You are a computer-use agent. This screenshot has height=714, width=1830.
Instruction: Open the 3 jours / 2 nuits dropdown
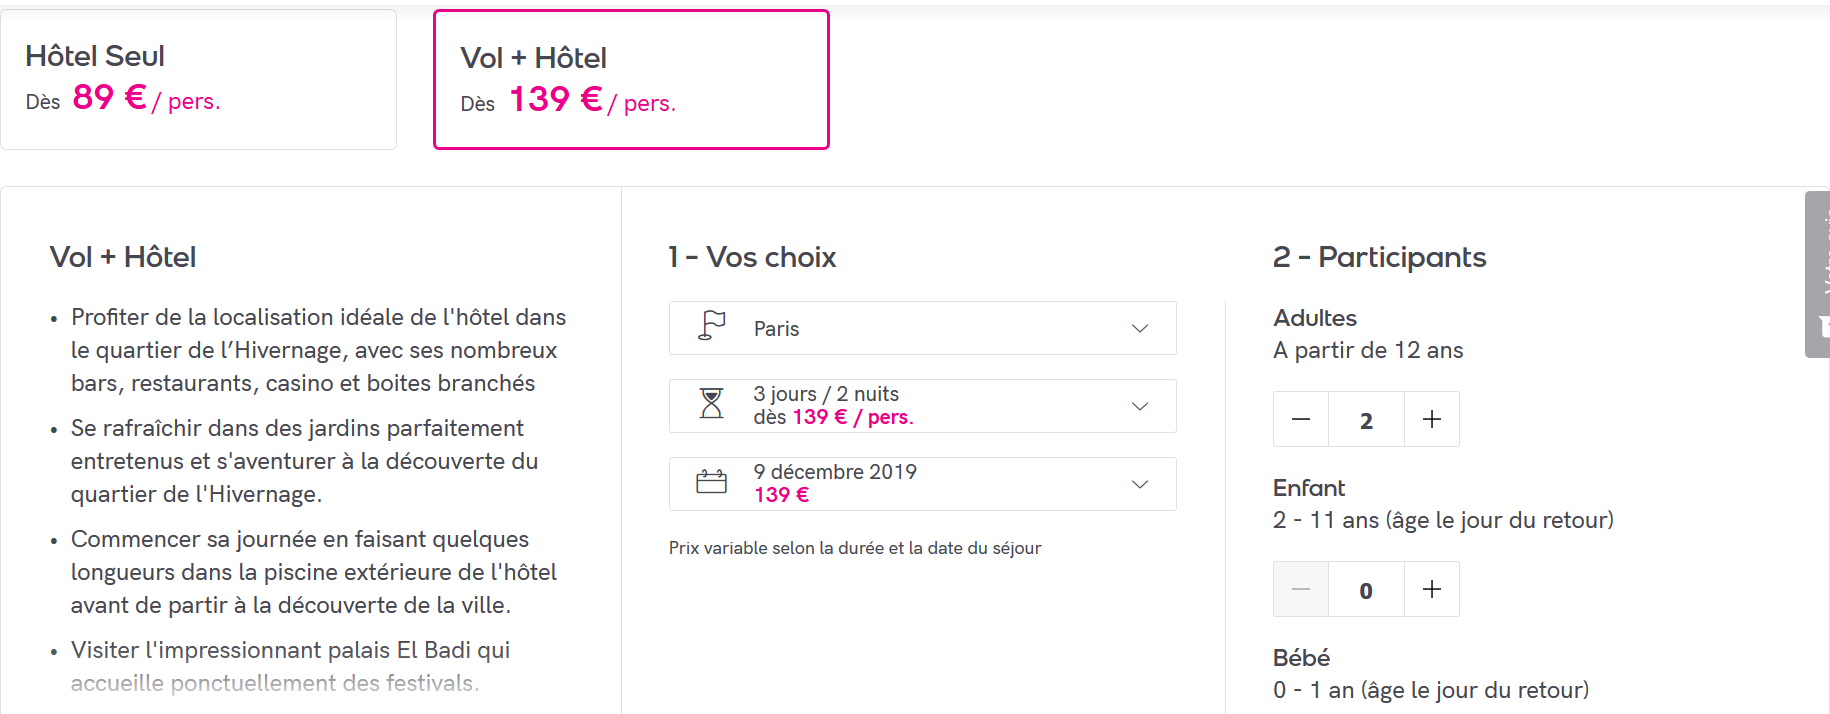pyautogui.click(x=922, y=405)
